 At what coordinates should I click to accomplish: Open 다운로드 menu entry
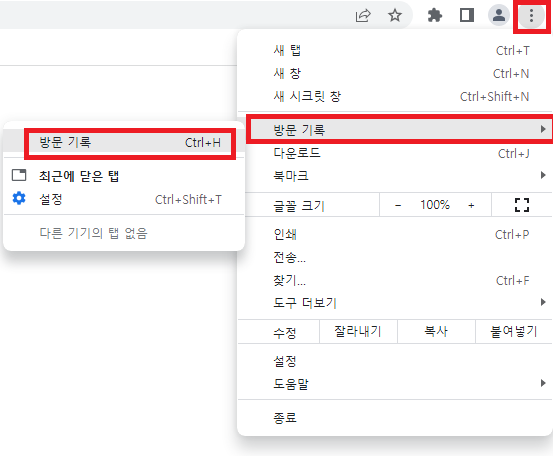395,153
